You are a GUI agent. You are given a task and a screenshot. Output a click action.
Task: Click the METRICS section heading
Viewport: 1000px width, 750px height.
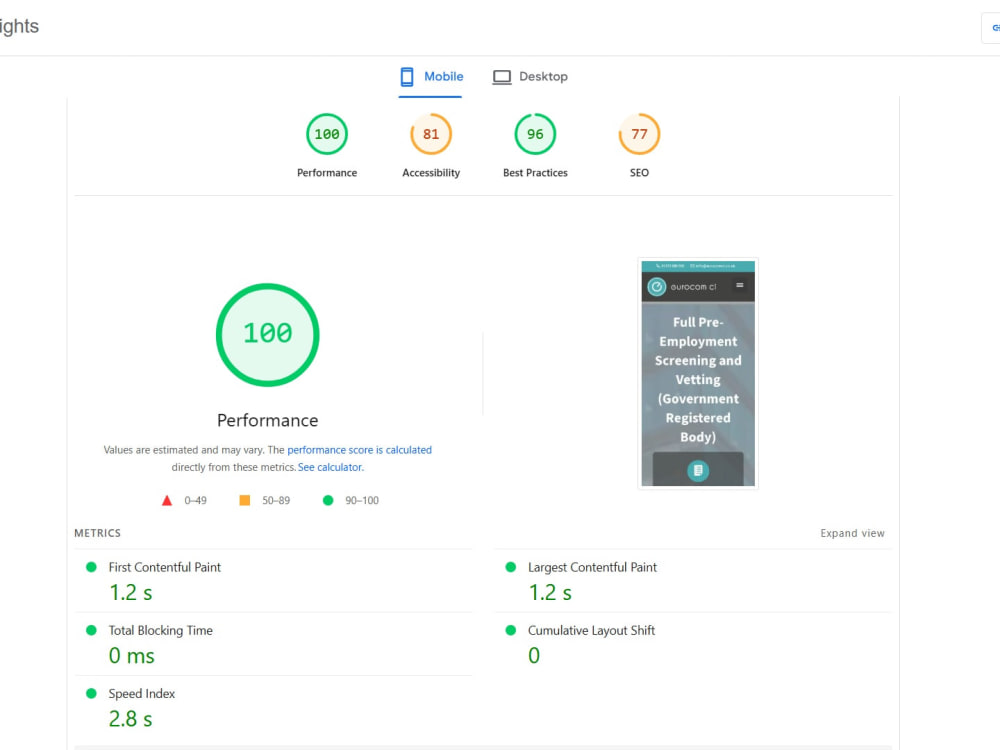tap(98, 533)
